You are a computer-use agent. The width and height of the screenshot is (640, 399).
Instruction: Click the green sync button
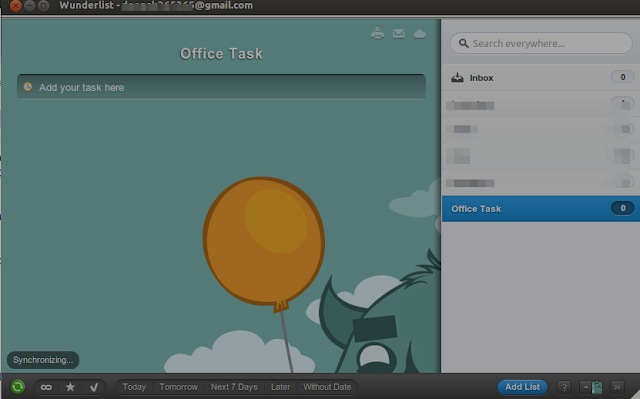[x=18, y=386]
